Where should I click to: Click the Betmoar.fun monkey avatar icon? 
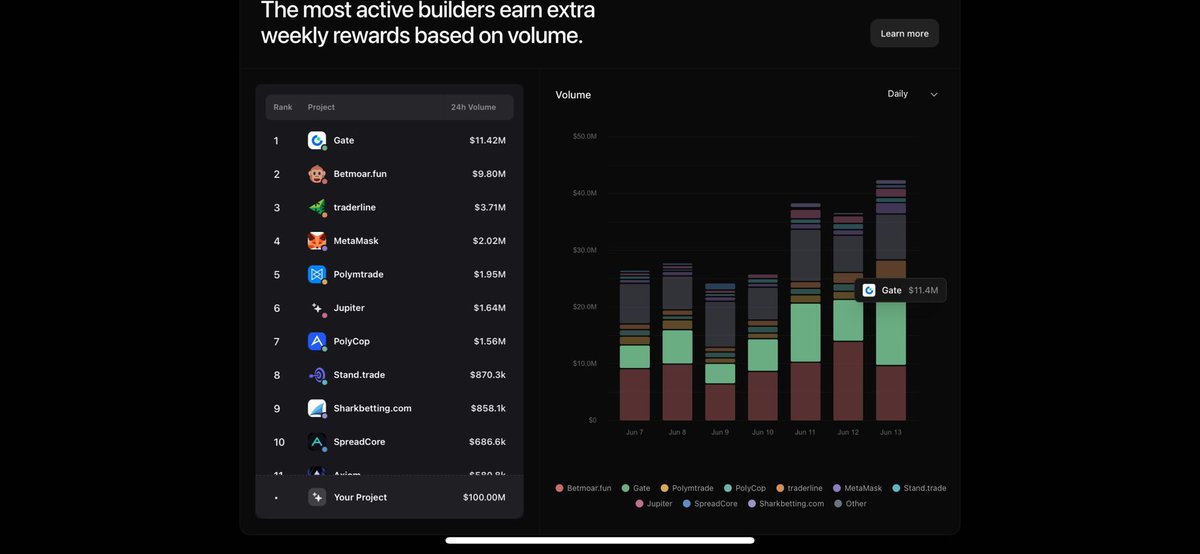coord(317,174)
